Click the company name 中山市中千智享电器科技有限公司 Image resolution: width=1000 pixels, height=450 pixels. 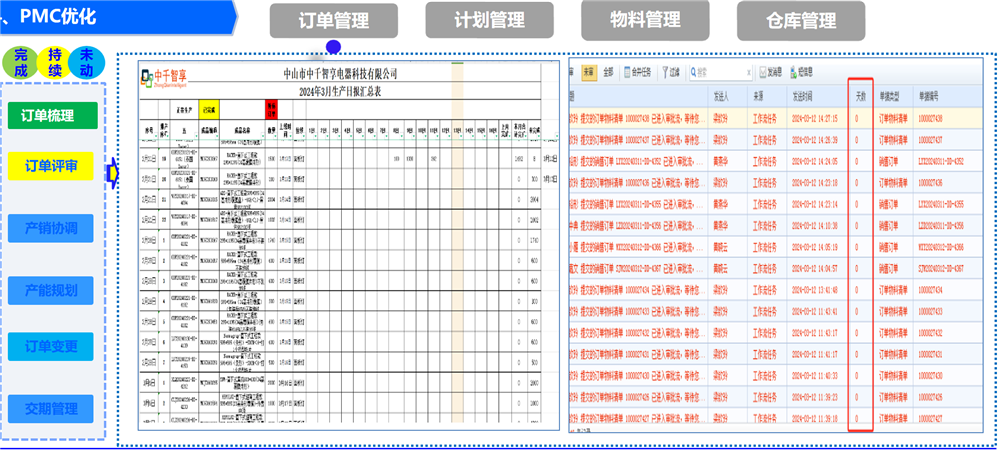[340, 74]
